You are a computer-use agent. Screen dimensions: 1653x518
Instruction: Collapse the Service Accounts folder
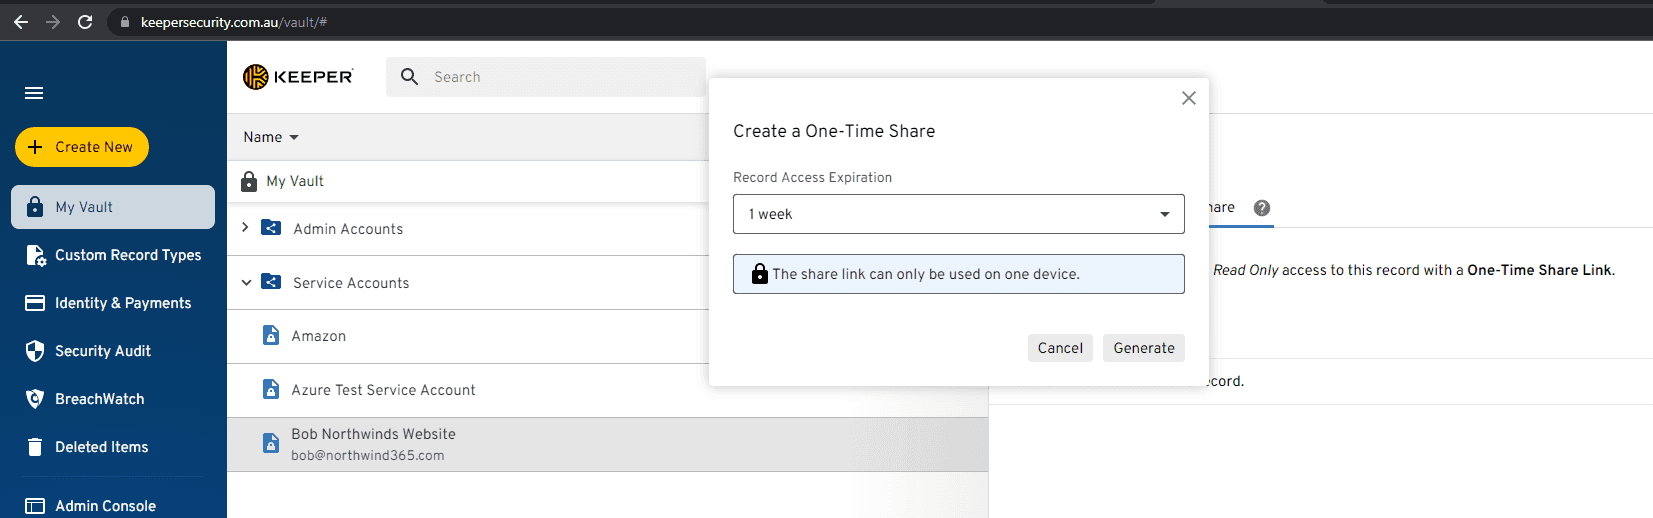pos(246,283)
